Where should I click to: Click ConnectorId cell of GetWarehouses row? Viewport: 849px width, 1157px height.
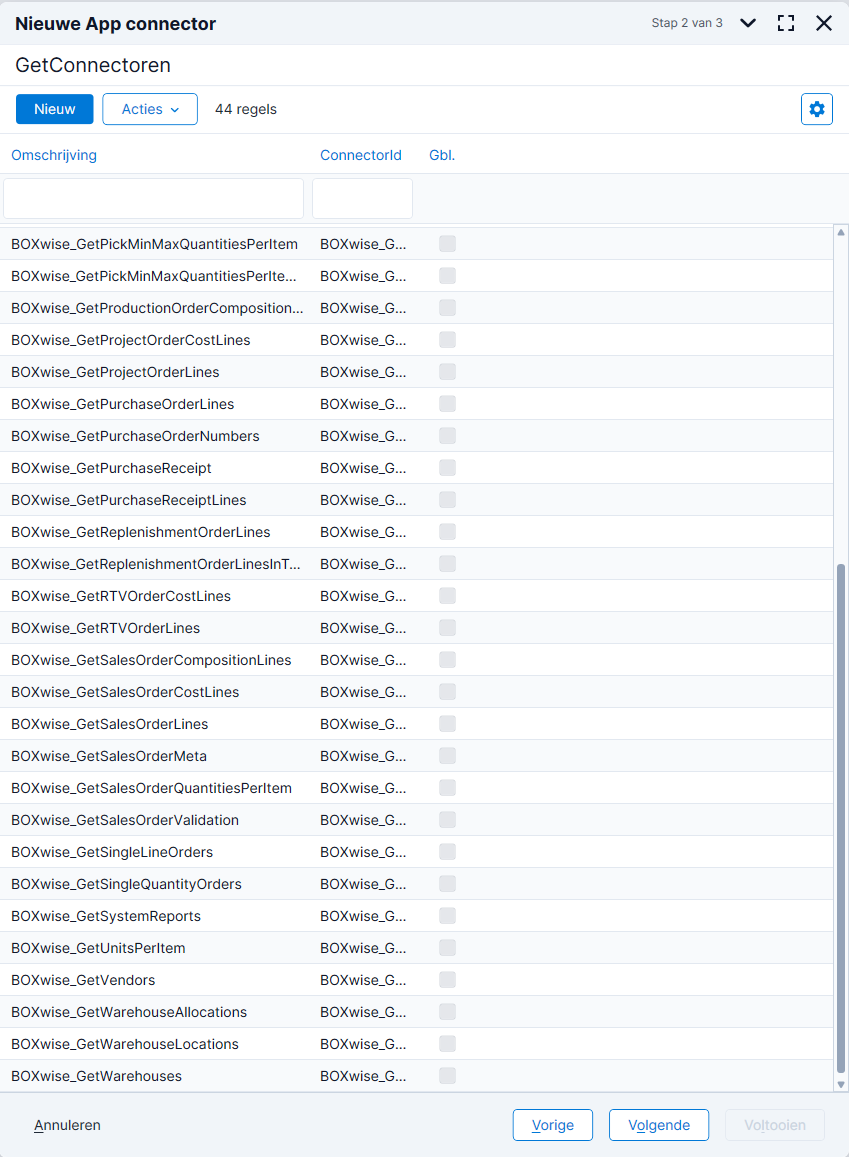point(363,1076)
